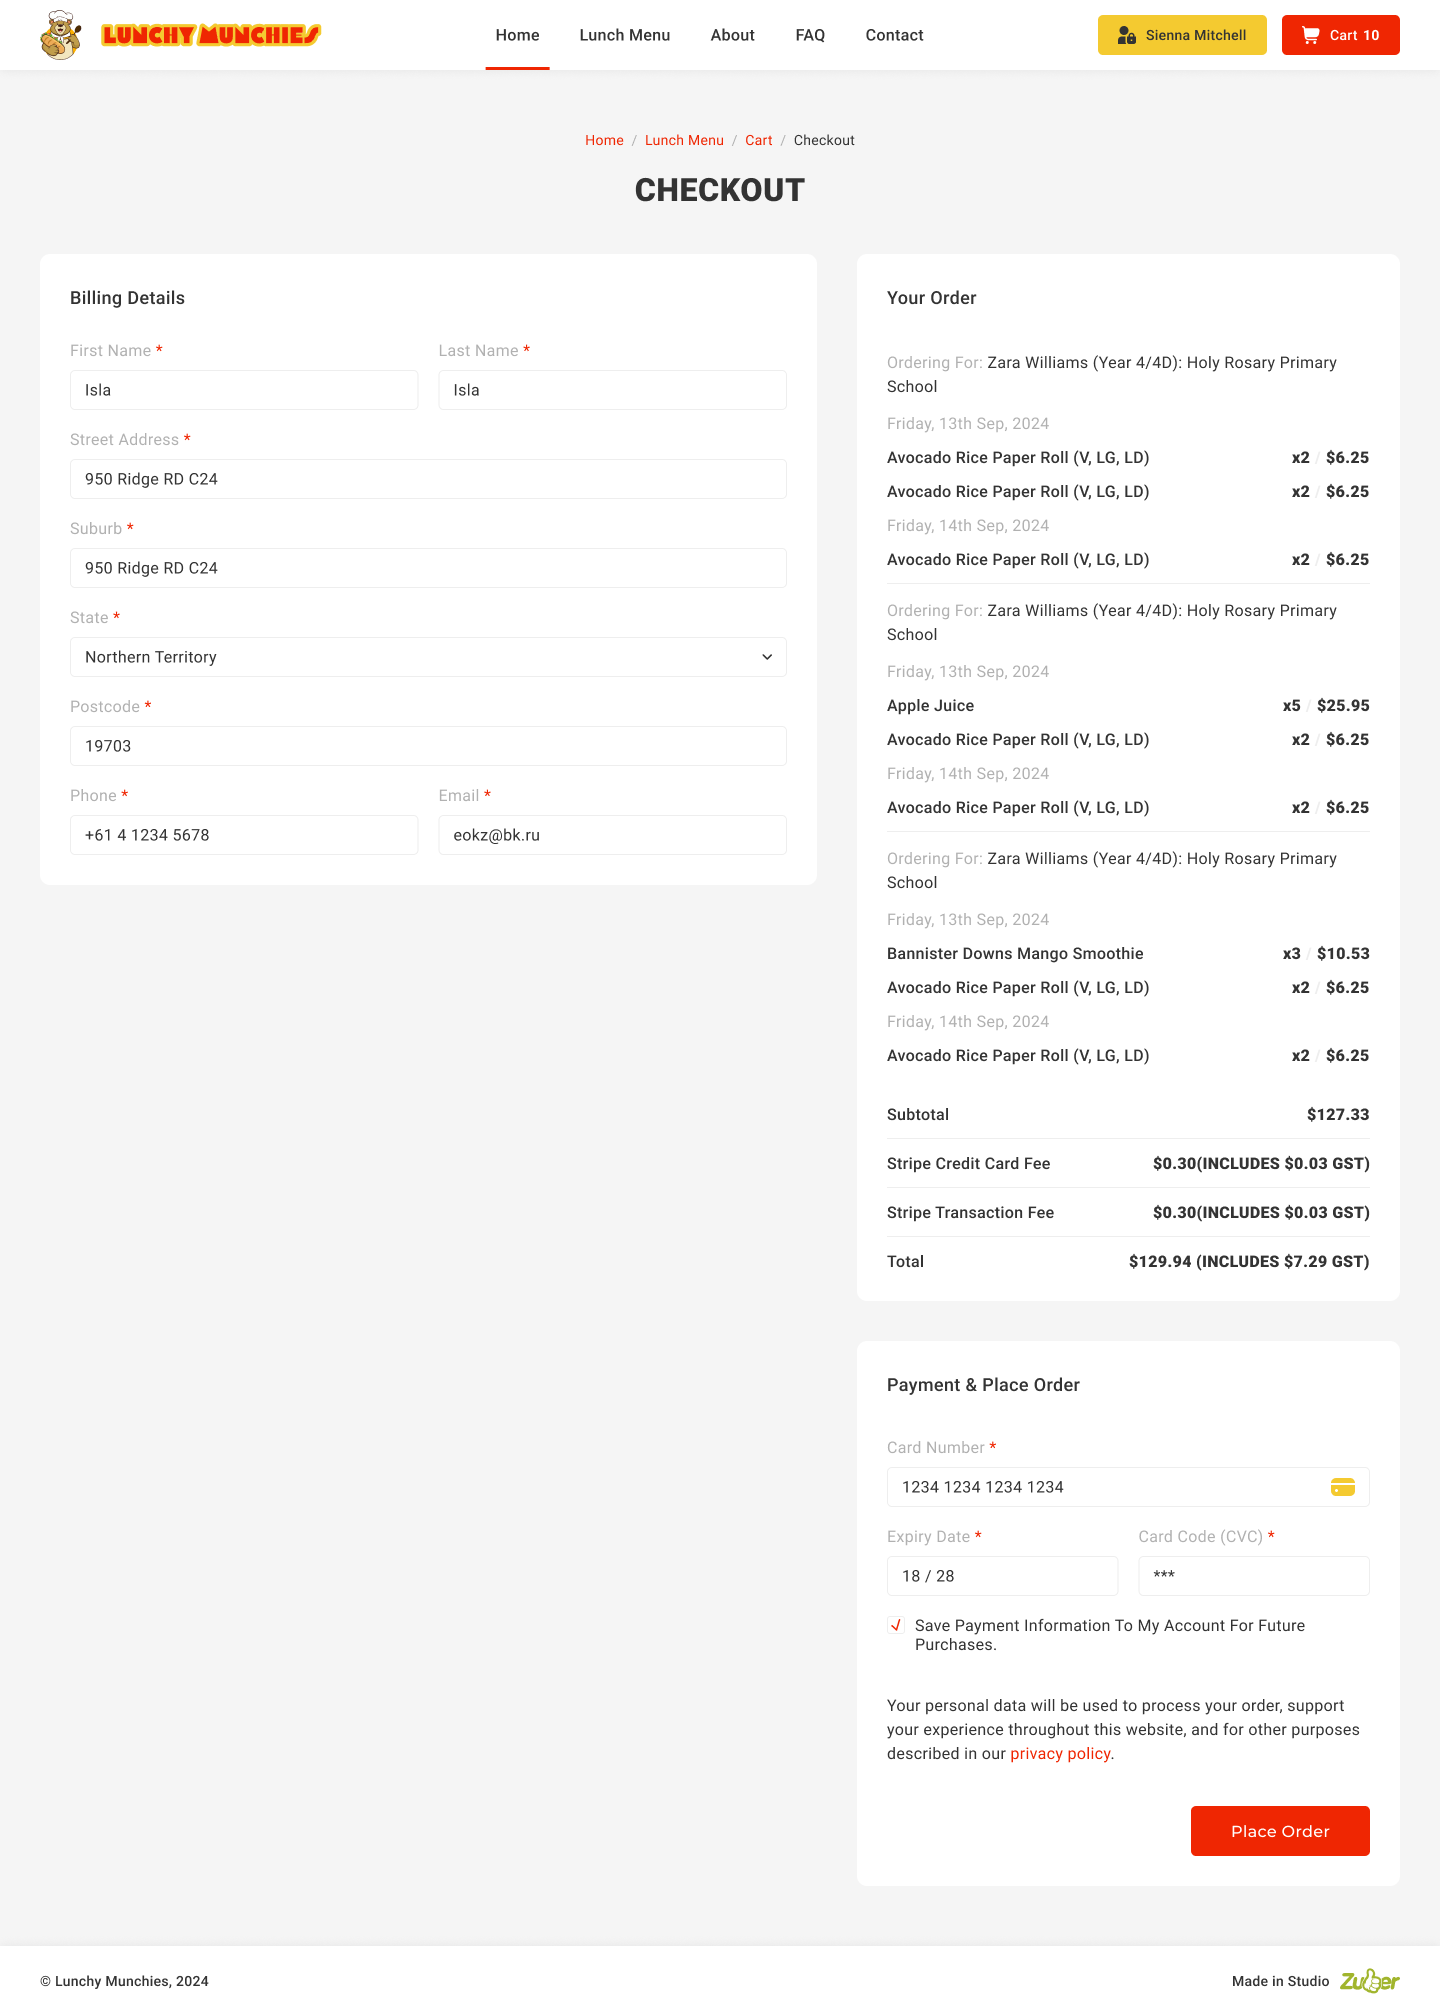Open the Contact page from navigation
The image size is (1440, 2016).
(894, 35)
